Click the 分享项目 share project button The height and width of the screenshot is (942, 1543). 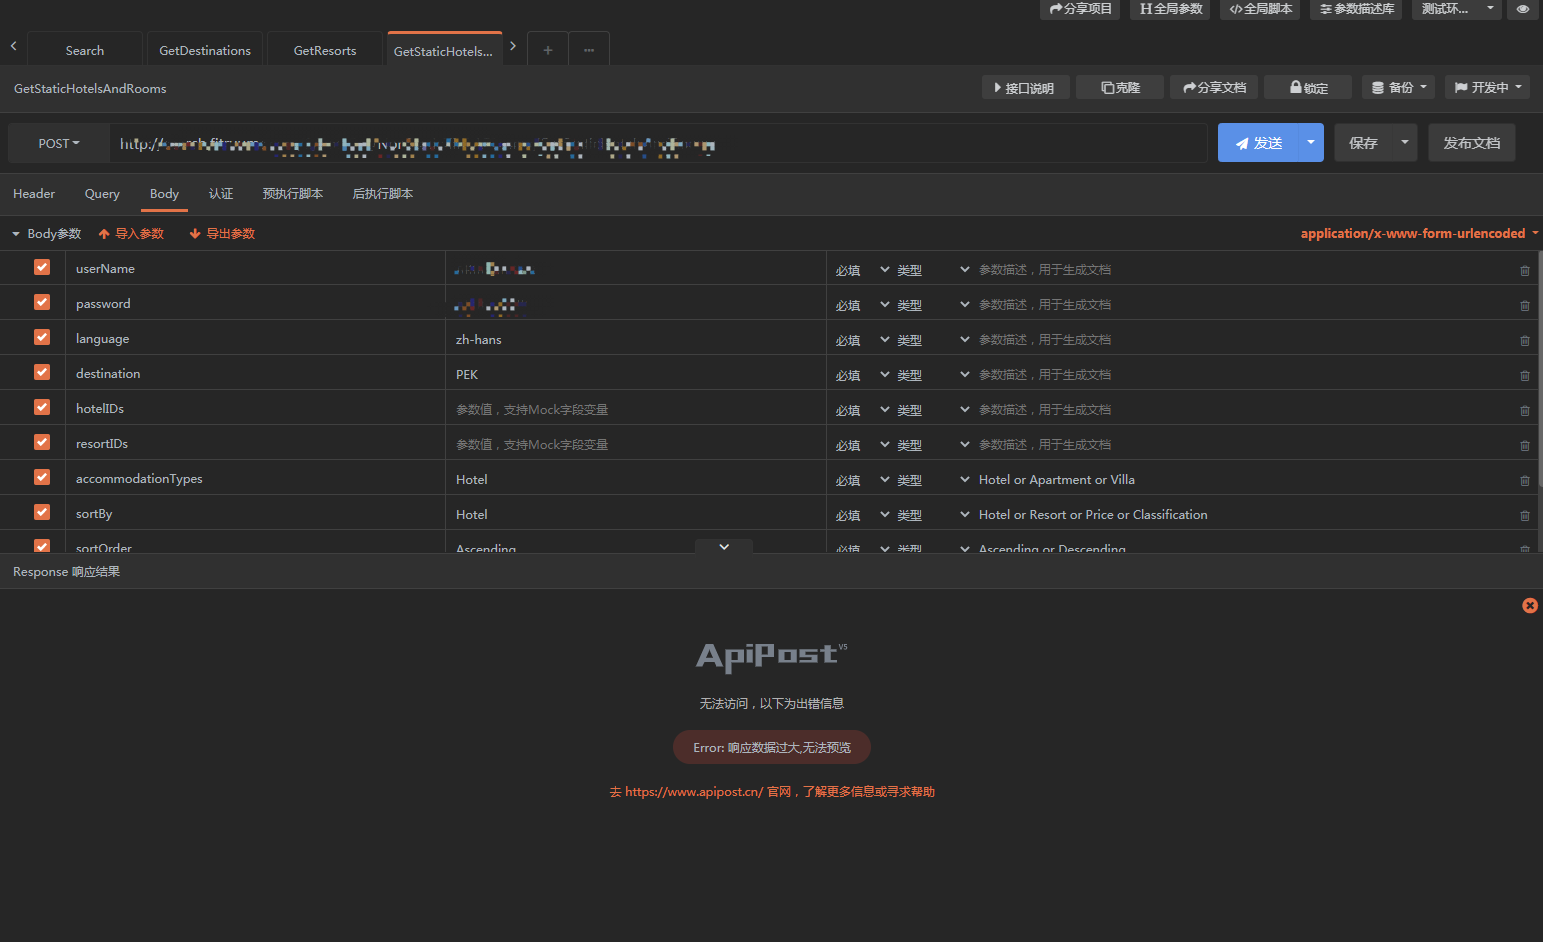click(1080, 9)
